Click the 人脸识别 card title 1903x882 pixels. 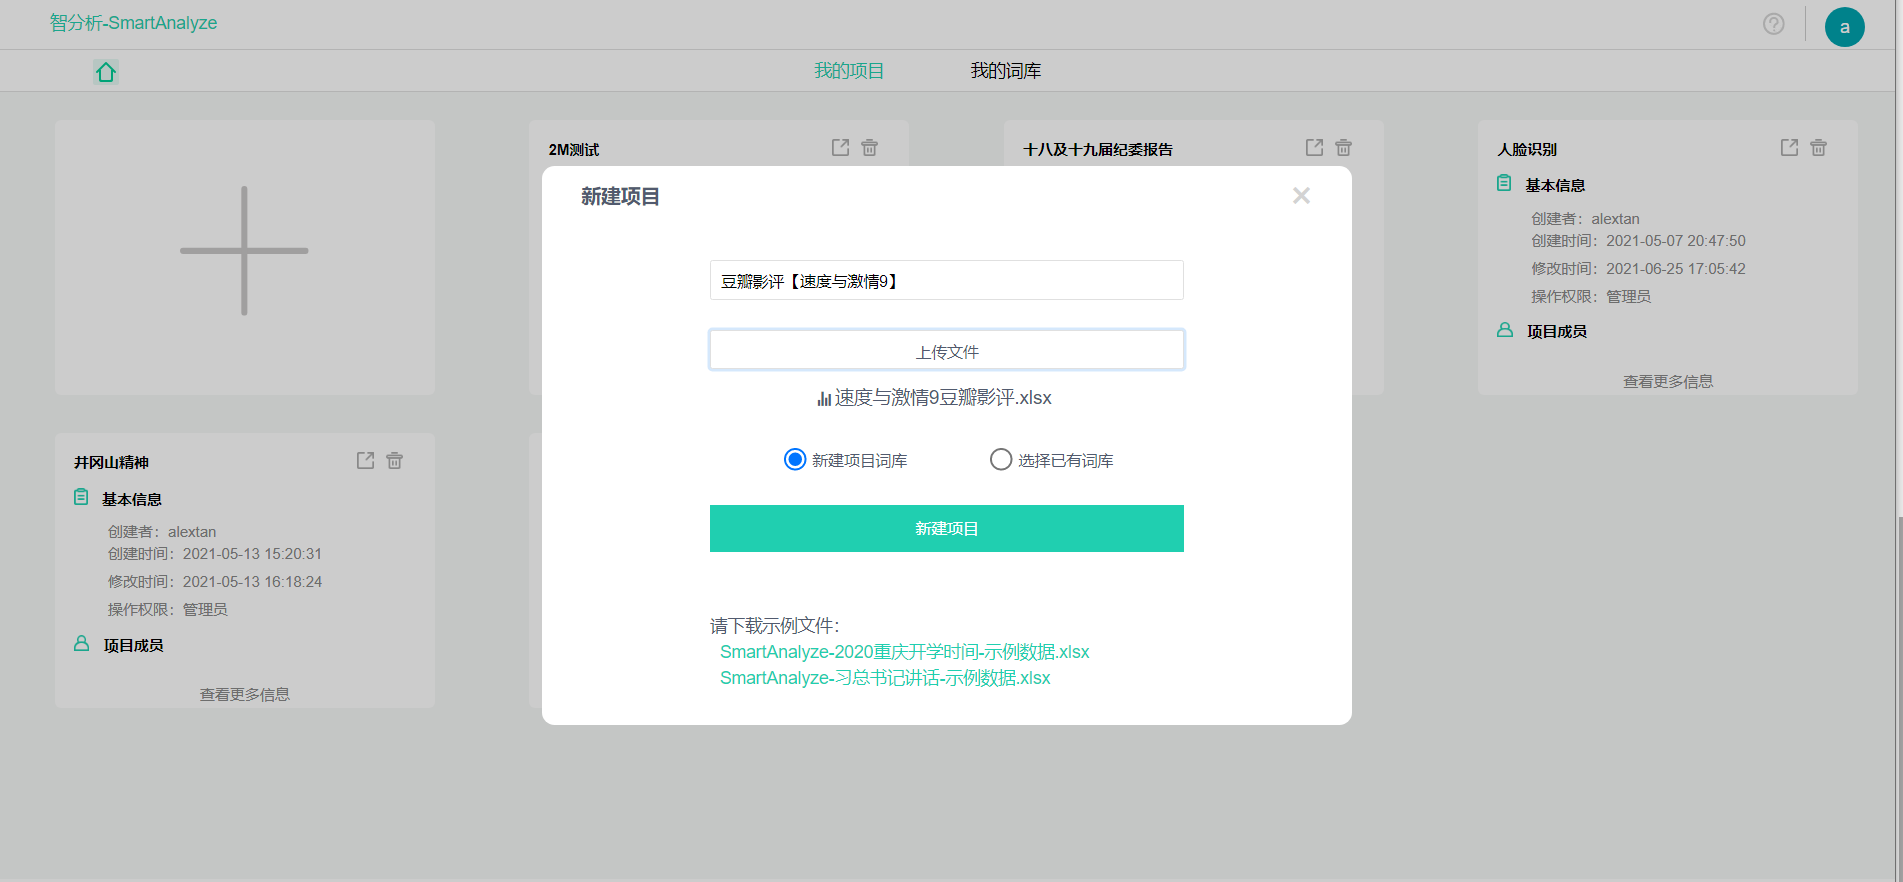1527,150
